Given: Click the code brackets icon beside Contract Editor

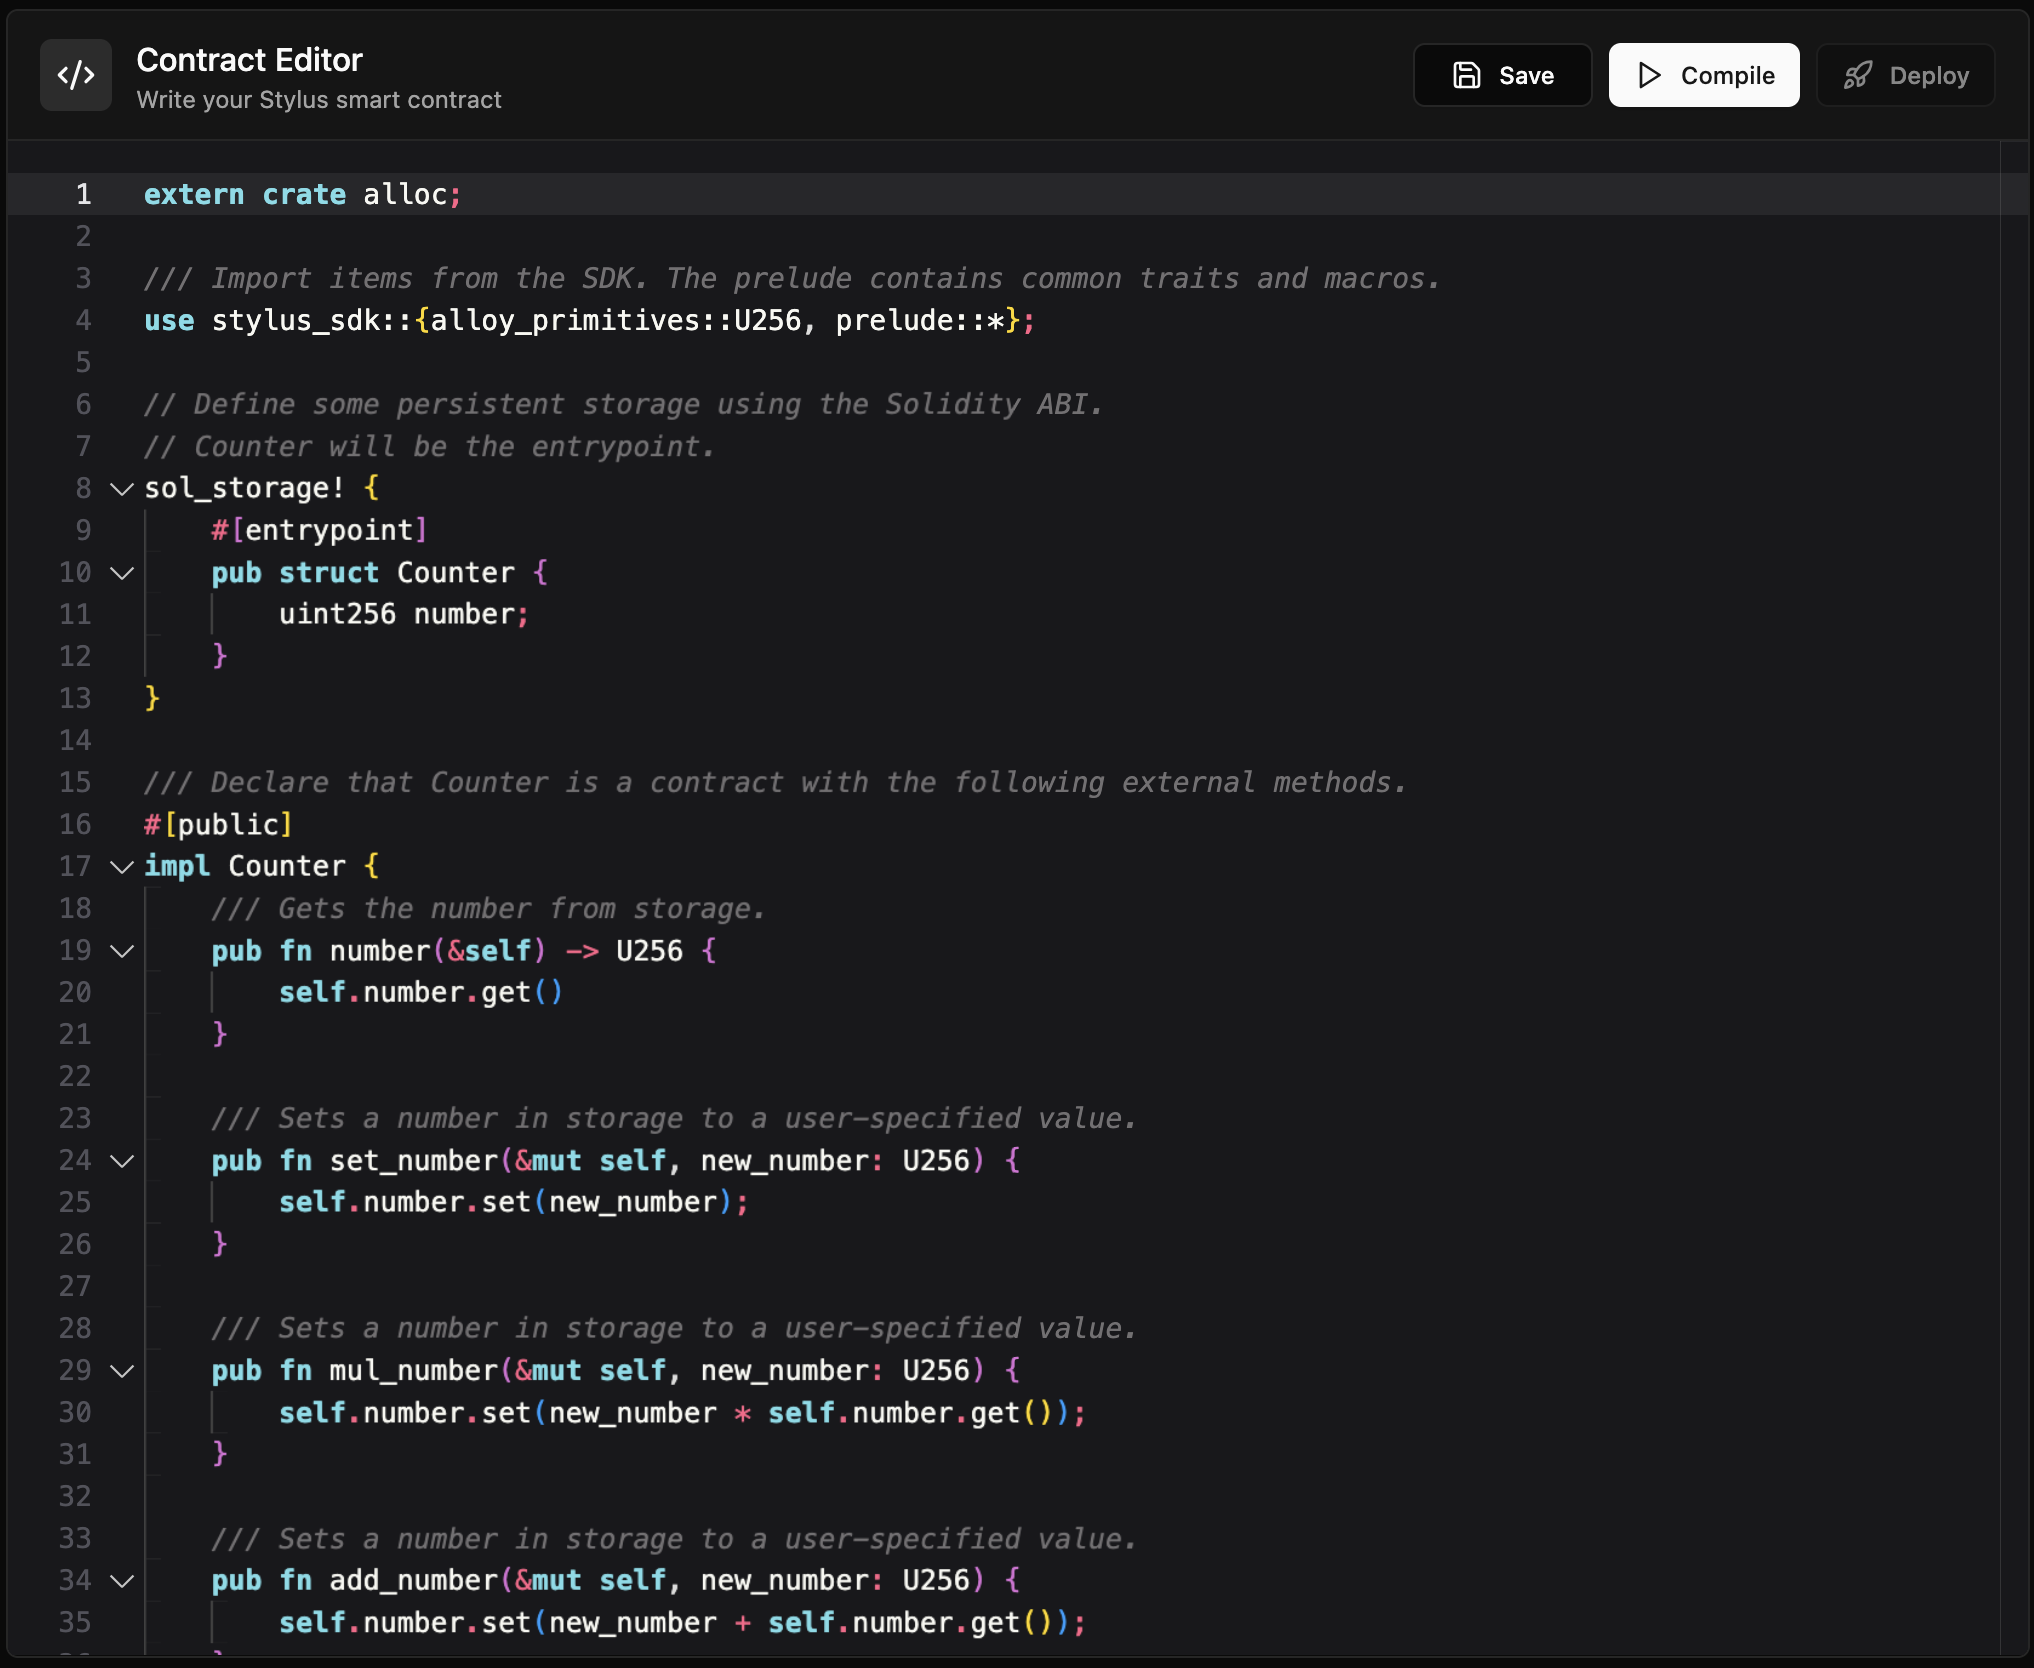Looking at the screenshot, I should 76,75.
